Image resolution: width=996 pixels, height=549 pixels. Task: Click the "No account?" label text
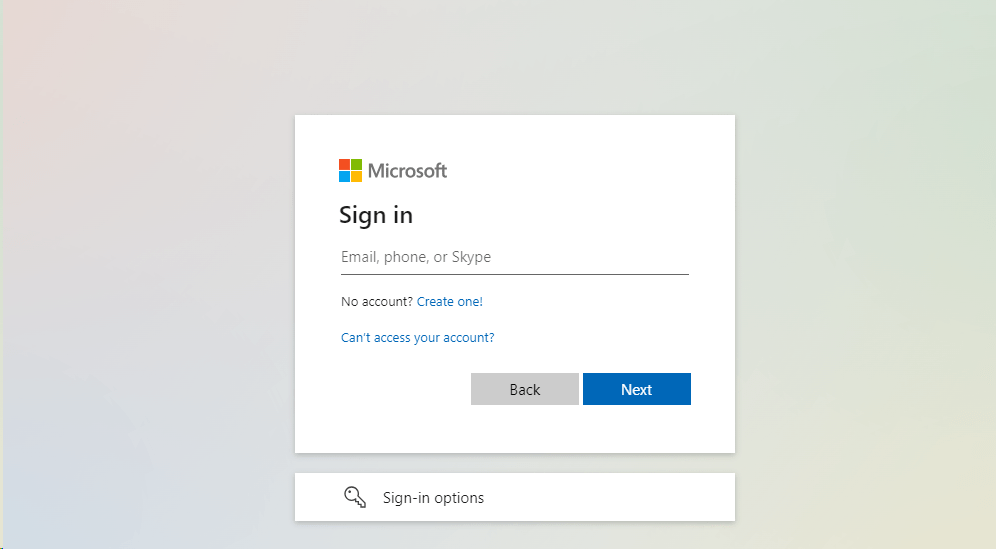pos(376,301)
